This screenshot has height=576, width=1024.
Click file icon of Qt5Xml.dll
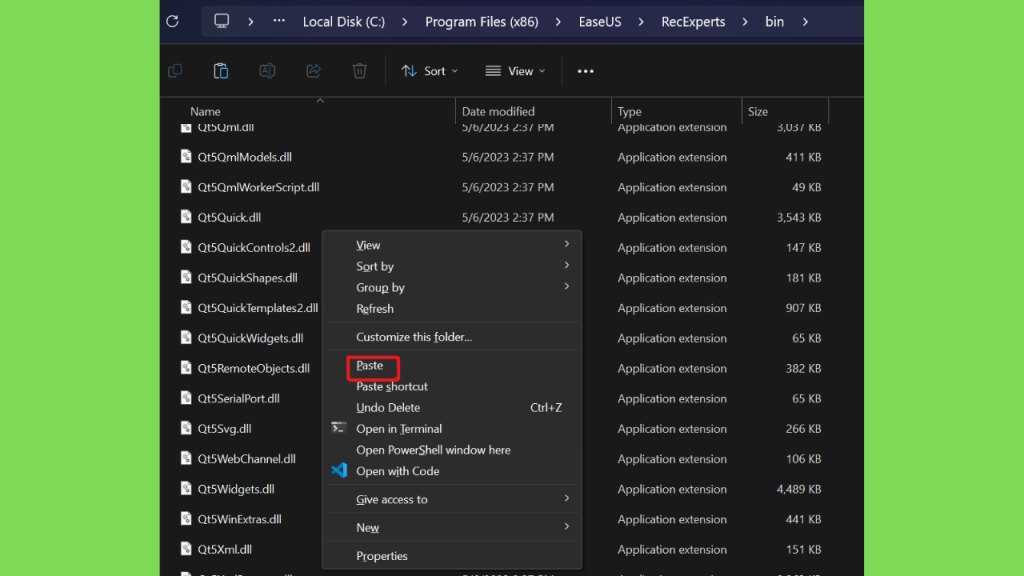click(186, 549)
